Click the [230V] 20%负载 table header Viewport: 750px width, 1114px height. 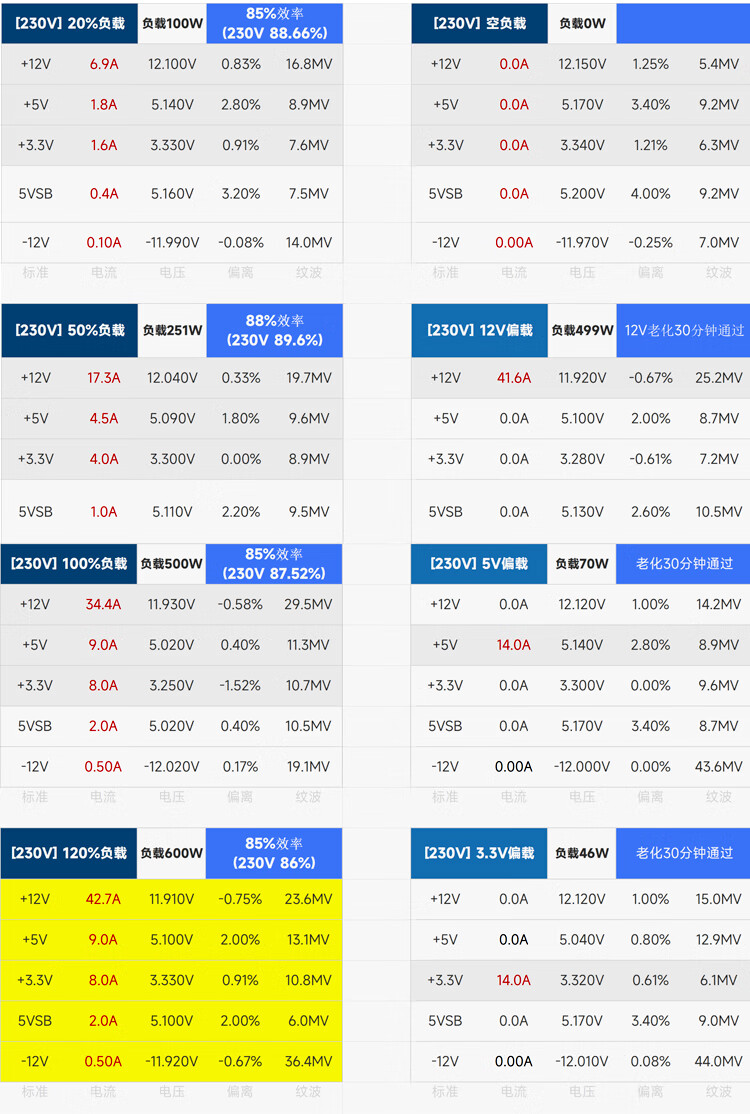[69, 23]
